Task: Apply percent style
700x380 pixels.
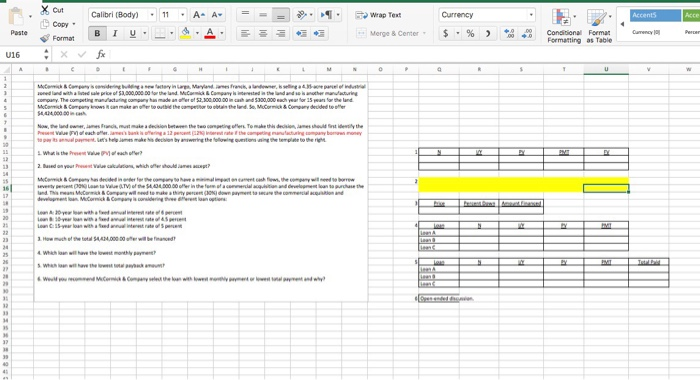Action: tap(470, 33)
